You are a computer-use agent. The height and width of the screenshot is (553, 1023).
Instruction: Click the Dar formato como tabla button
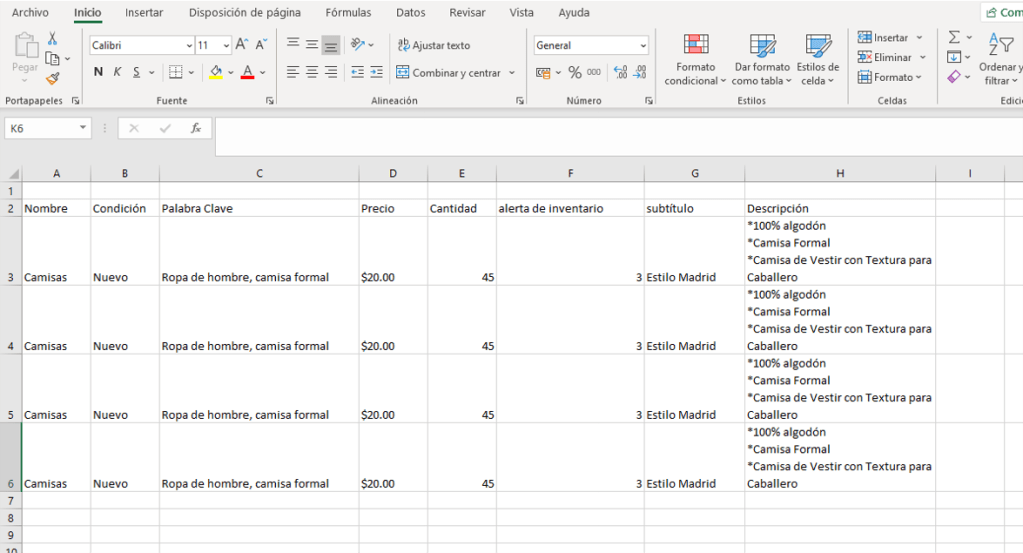[761, 60]
